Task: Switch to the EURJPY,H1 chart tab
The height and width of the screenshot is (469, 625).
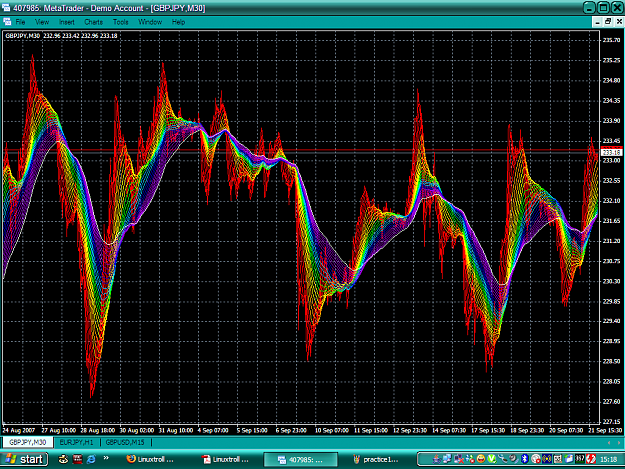Action: [x=77, y=442]
